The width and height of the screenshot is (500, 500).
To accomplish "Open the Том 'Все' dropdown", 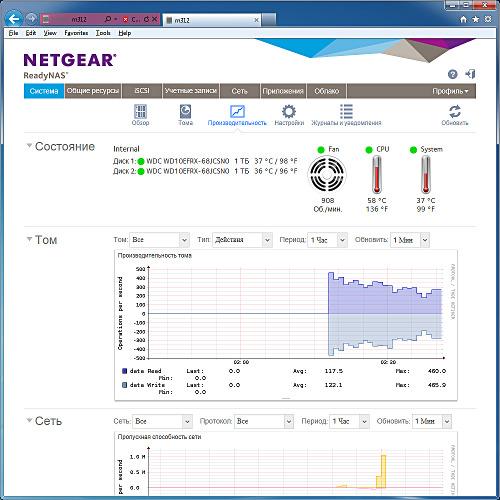I will click(159, 240).
